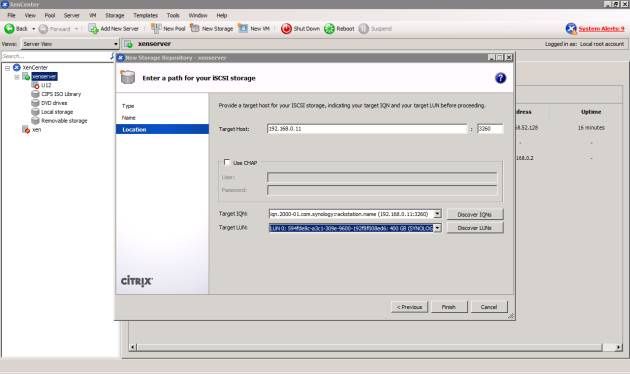Select the XenCenter root node icon

tap(16, 67)
